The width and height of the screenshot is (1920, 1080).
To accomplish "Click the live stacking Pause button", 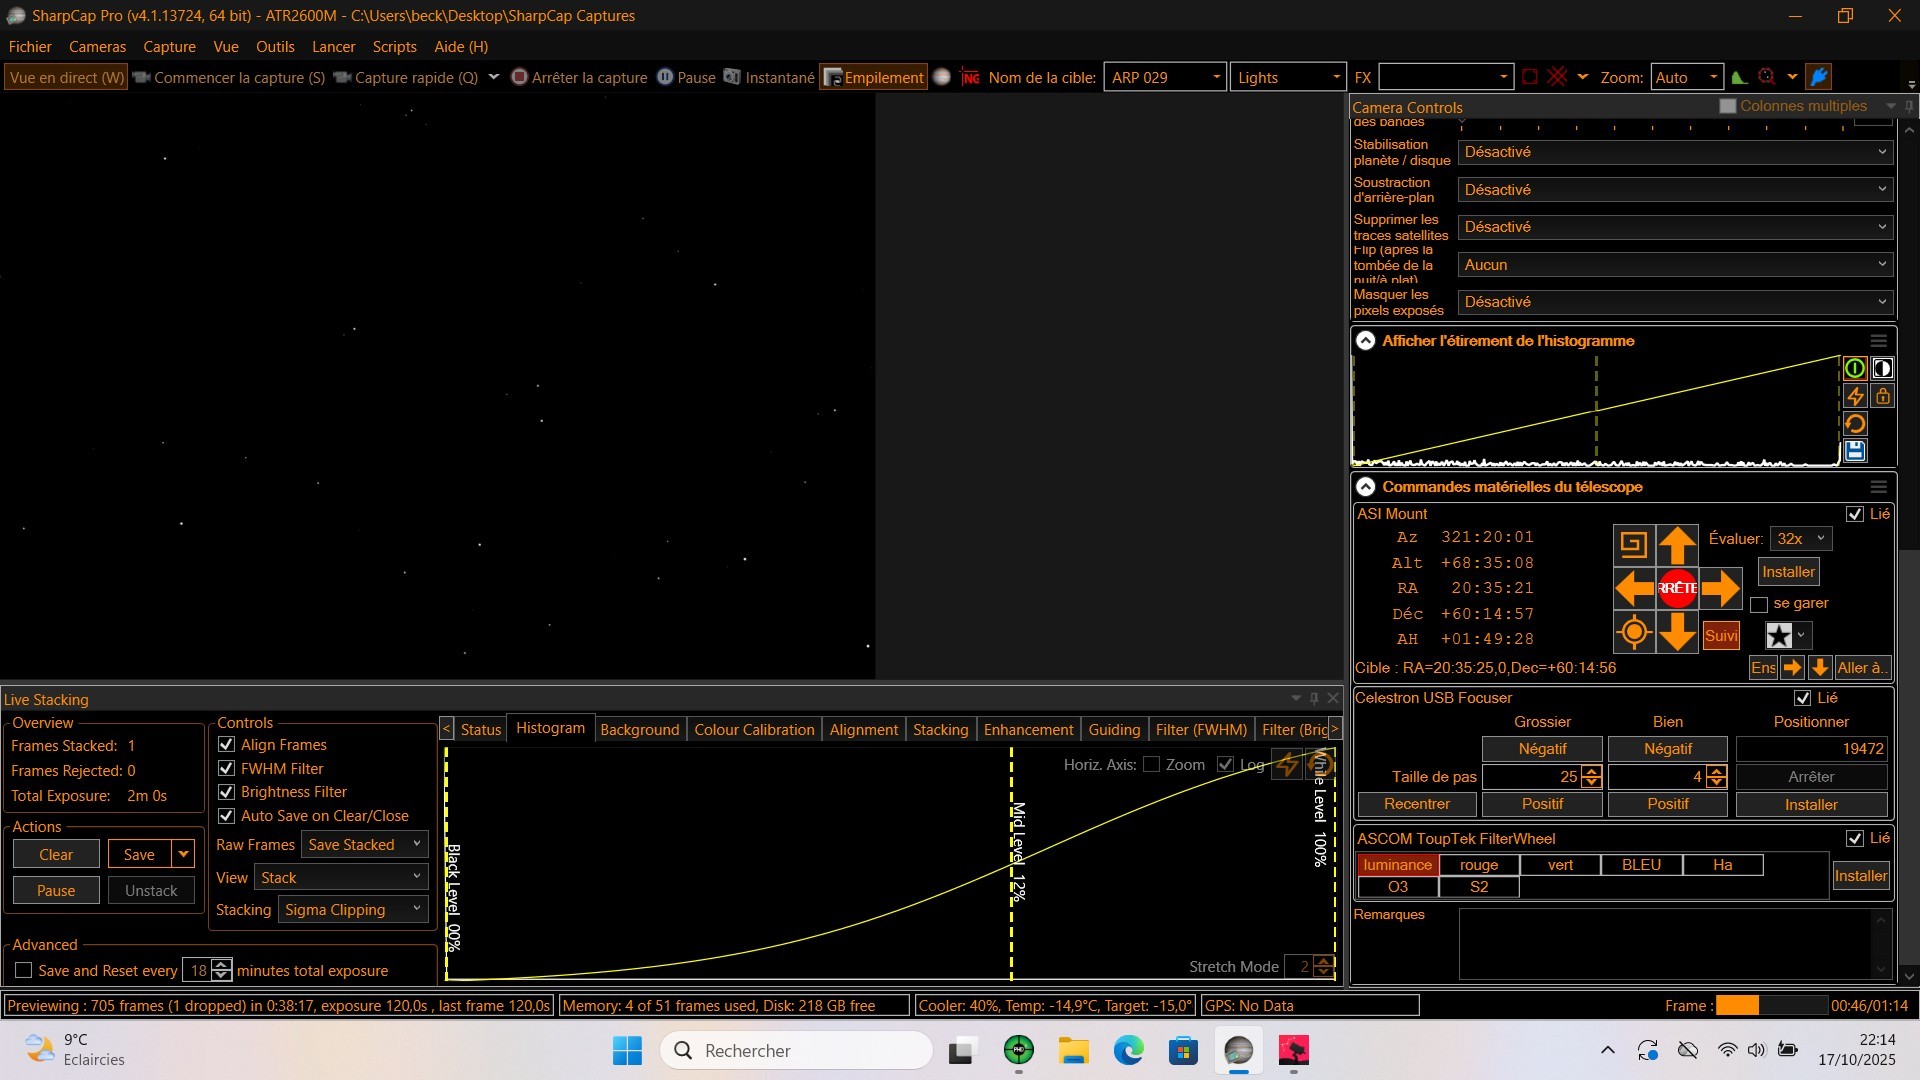I will tap(56, 890).
